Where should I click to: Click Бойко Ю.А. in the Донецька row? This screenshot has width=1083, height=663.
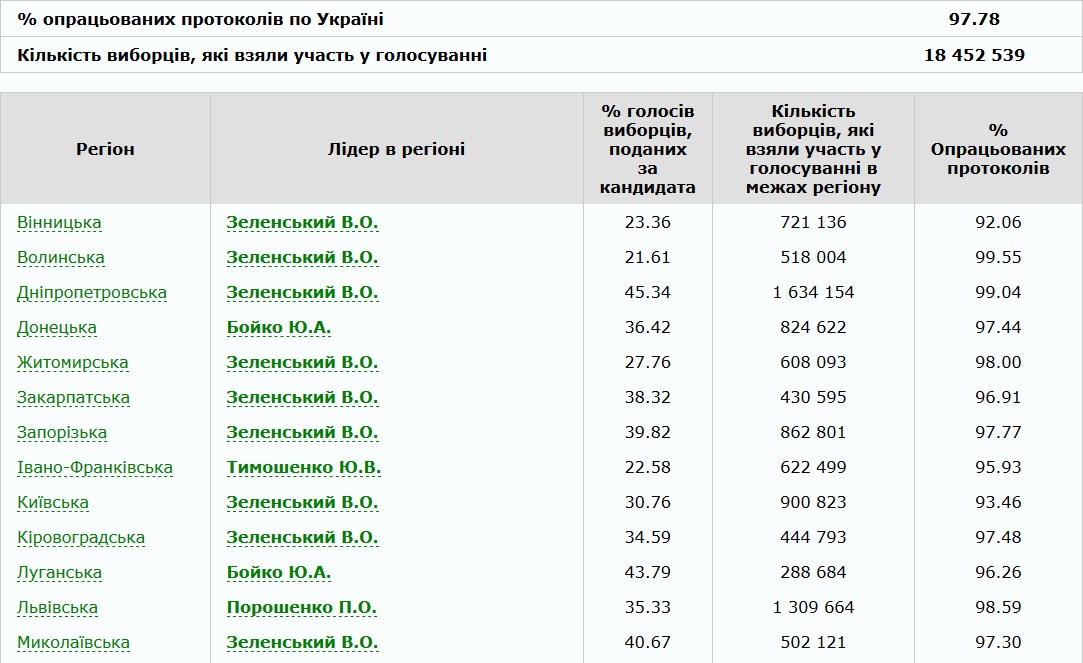tap(279, 328)
